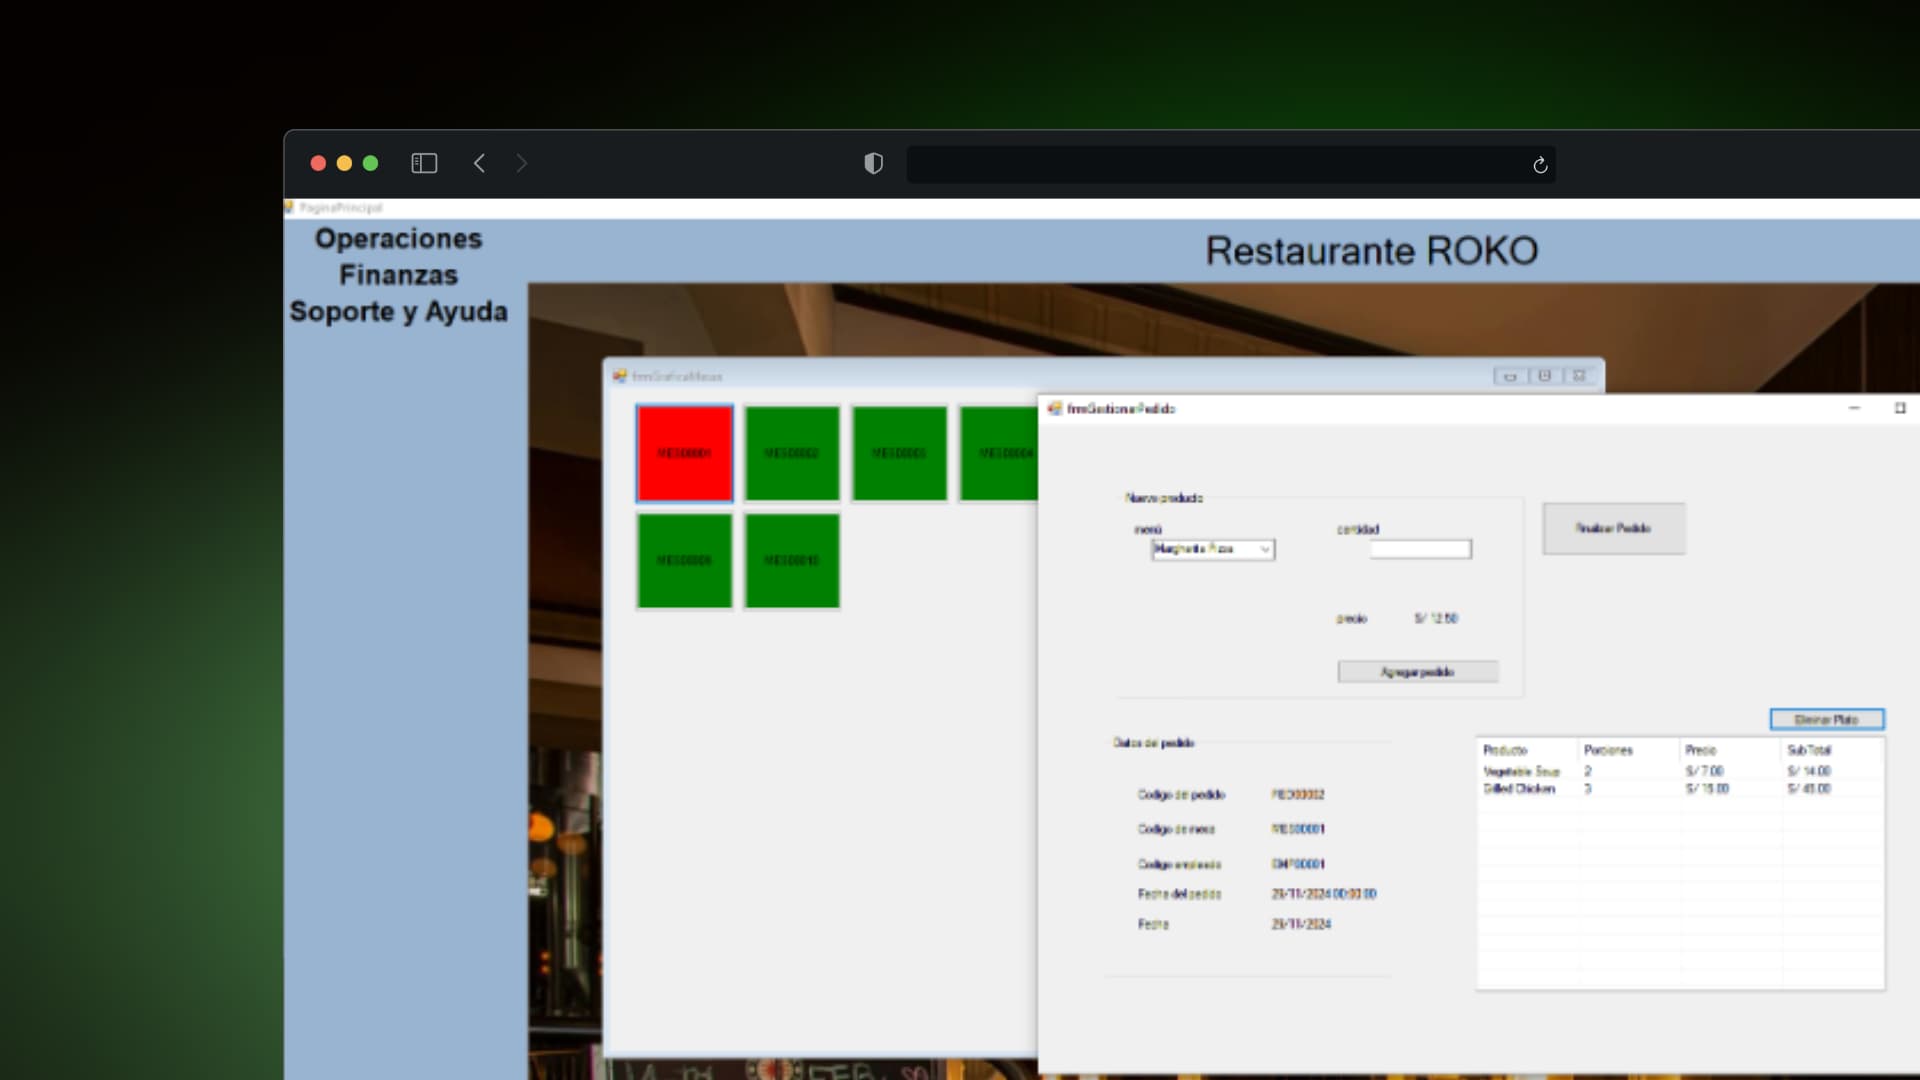Click the S/ 7.00 price cell

pos(1704,771)
